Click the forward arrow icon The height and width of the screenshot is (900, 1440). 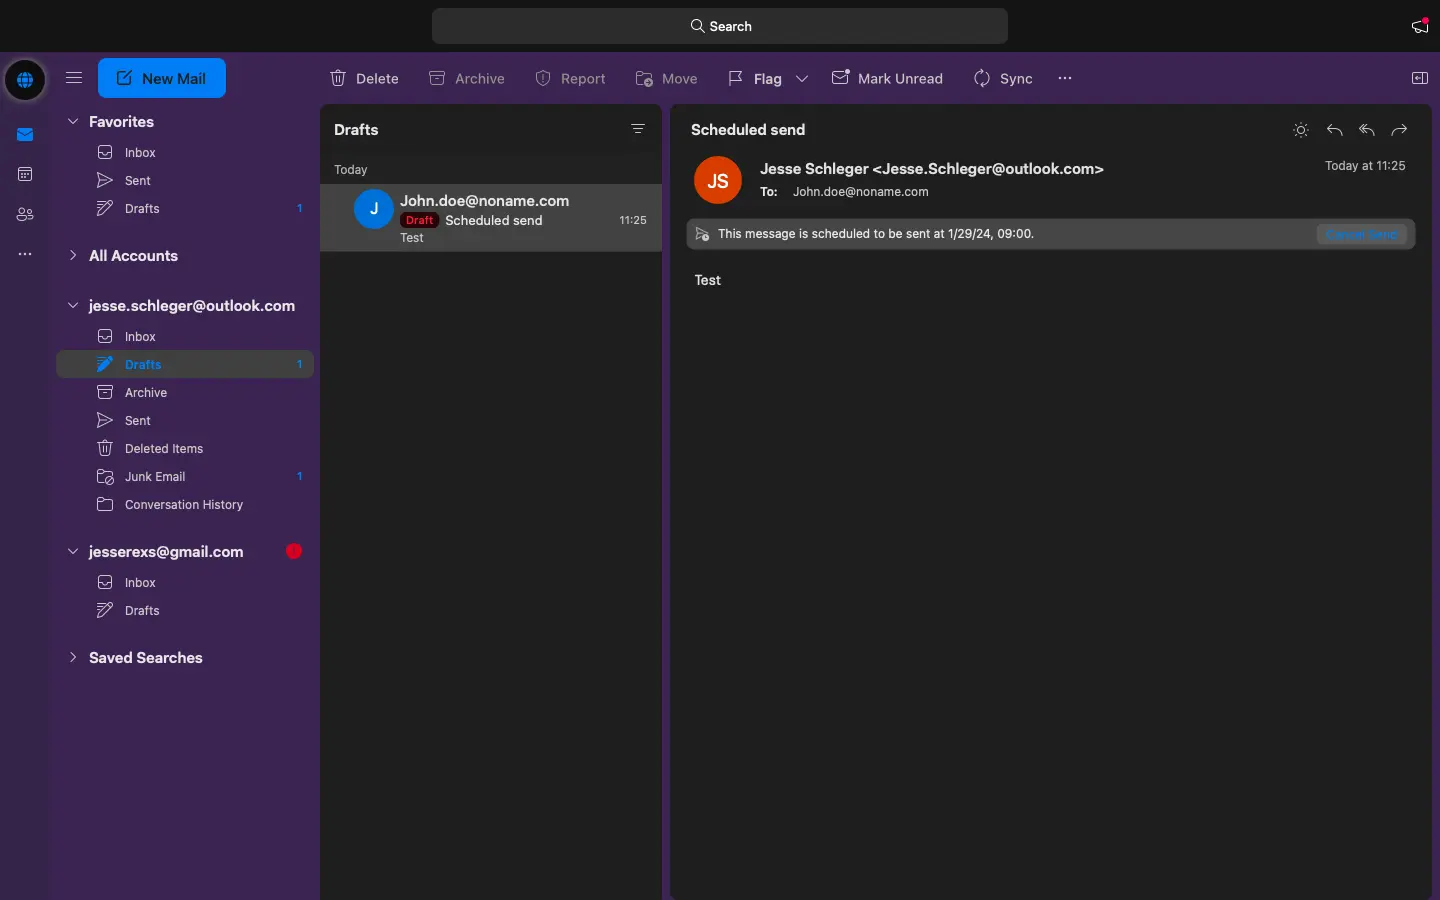pyautogui.click(x=1399, y=130)
